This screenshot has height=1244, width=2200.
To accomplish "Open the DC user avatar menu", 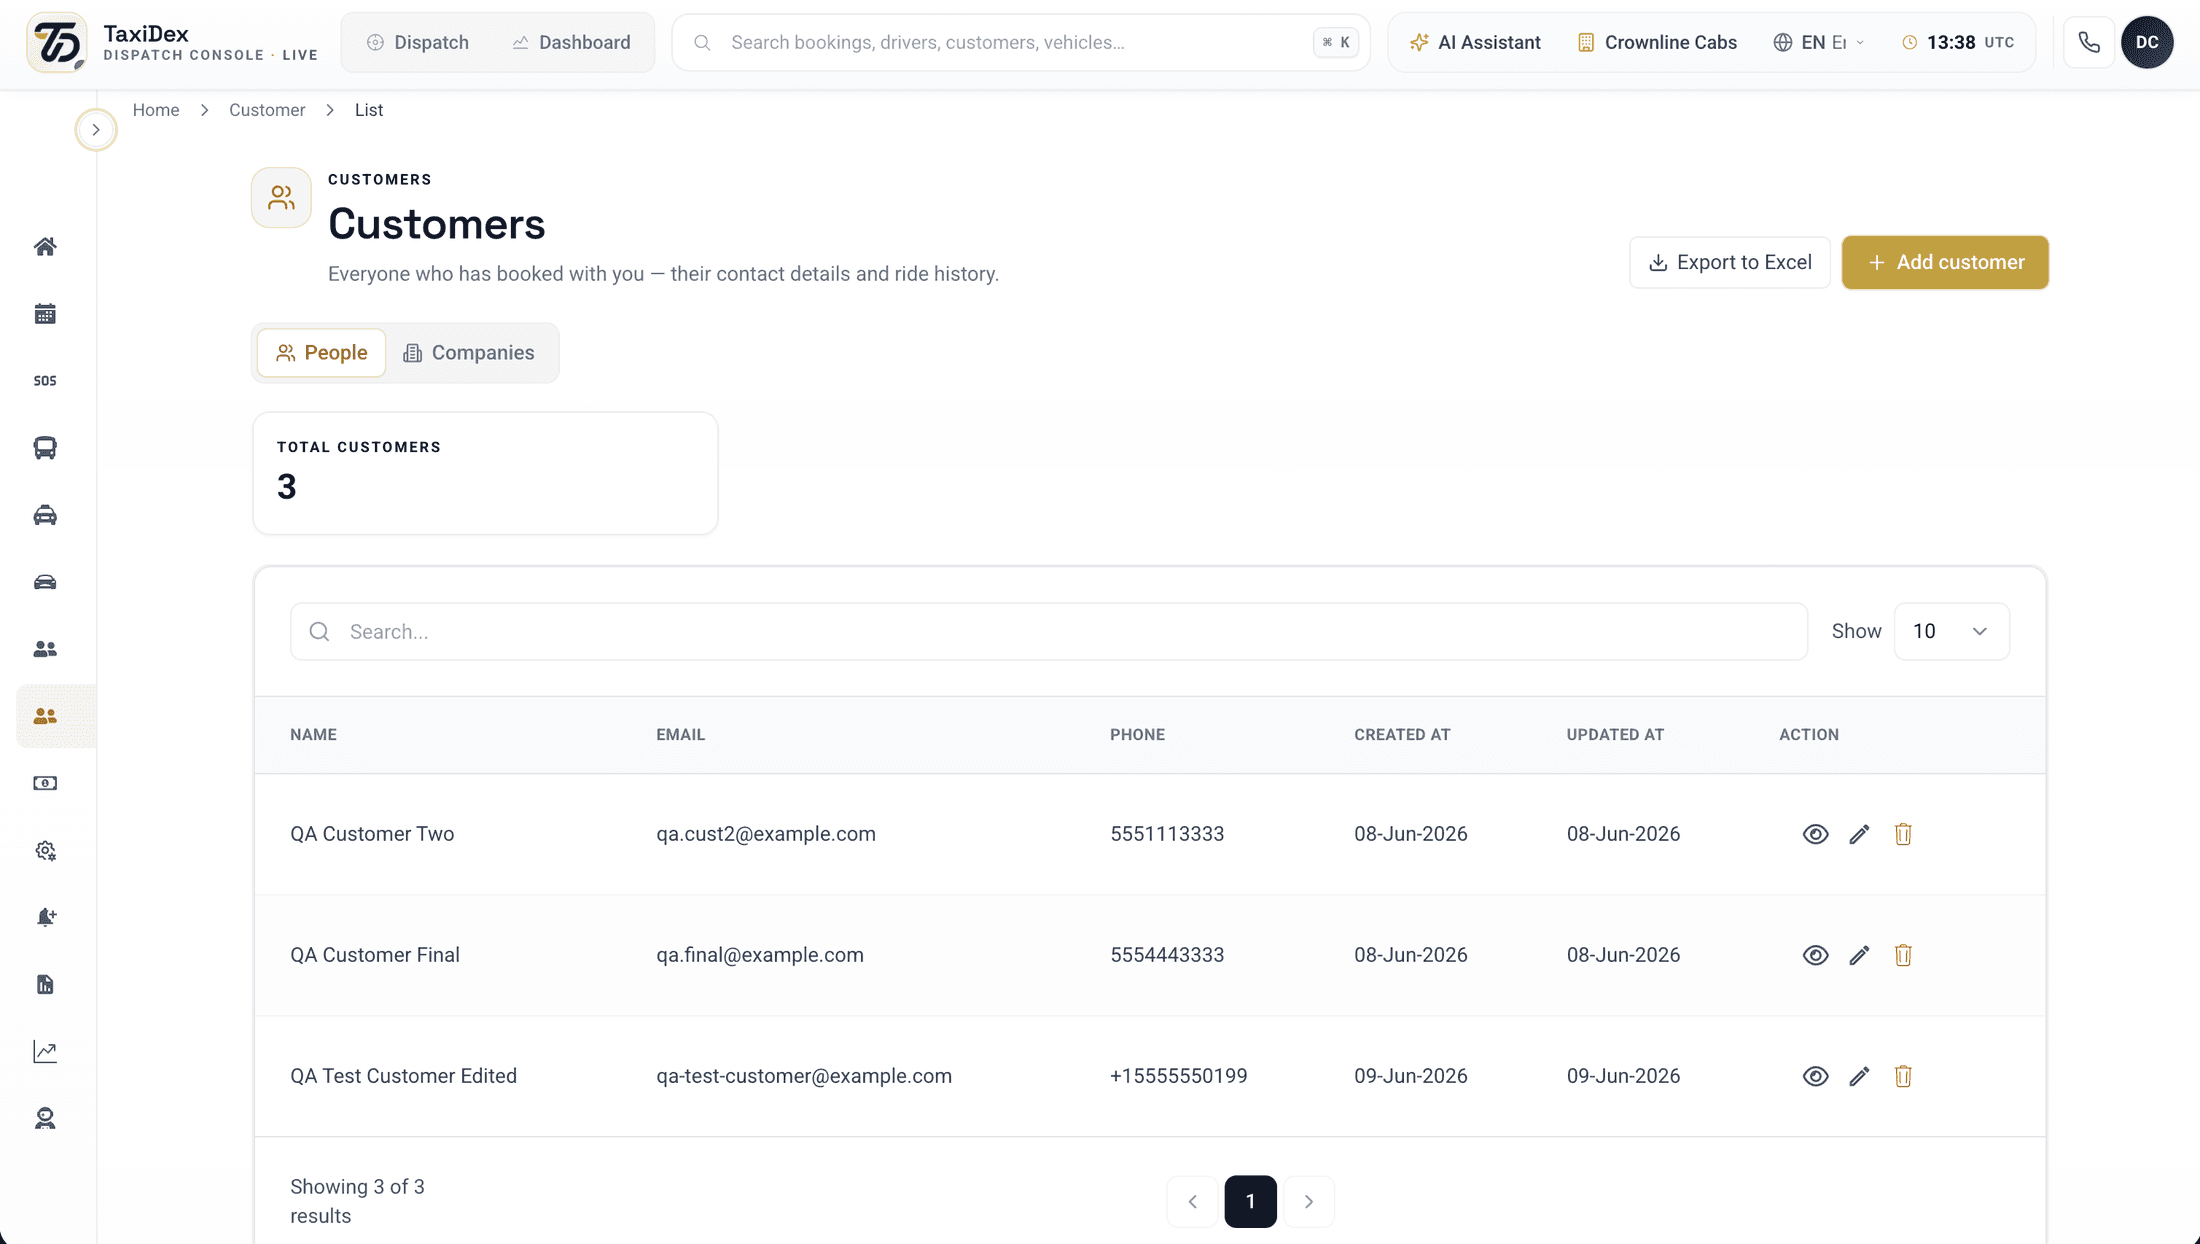I will (2147, 42).
